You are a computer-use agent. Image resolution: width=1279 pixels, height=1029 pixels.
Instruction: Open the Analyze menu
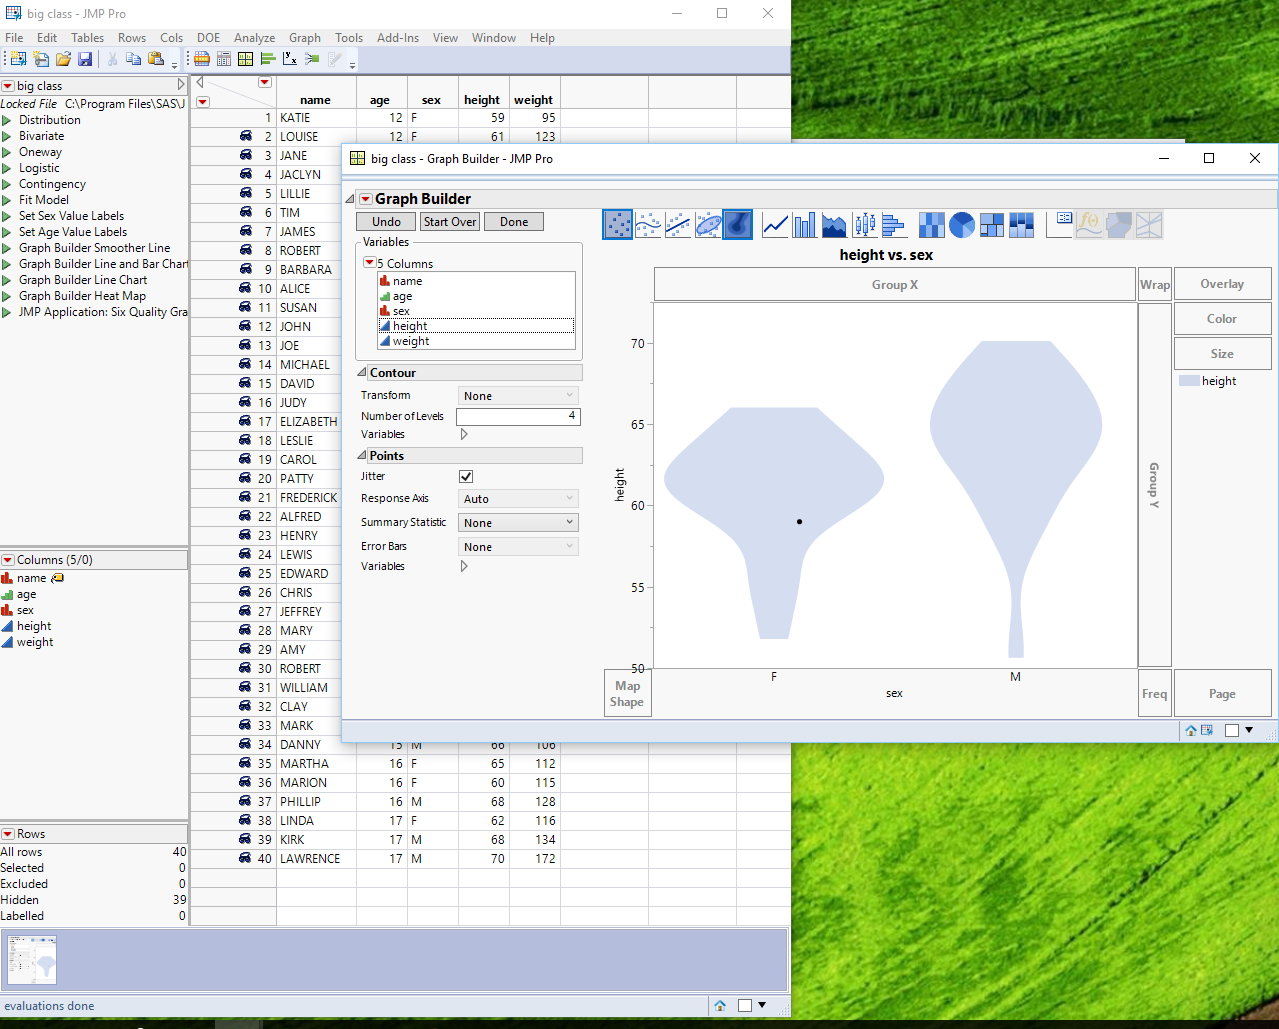point(254,38)
